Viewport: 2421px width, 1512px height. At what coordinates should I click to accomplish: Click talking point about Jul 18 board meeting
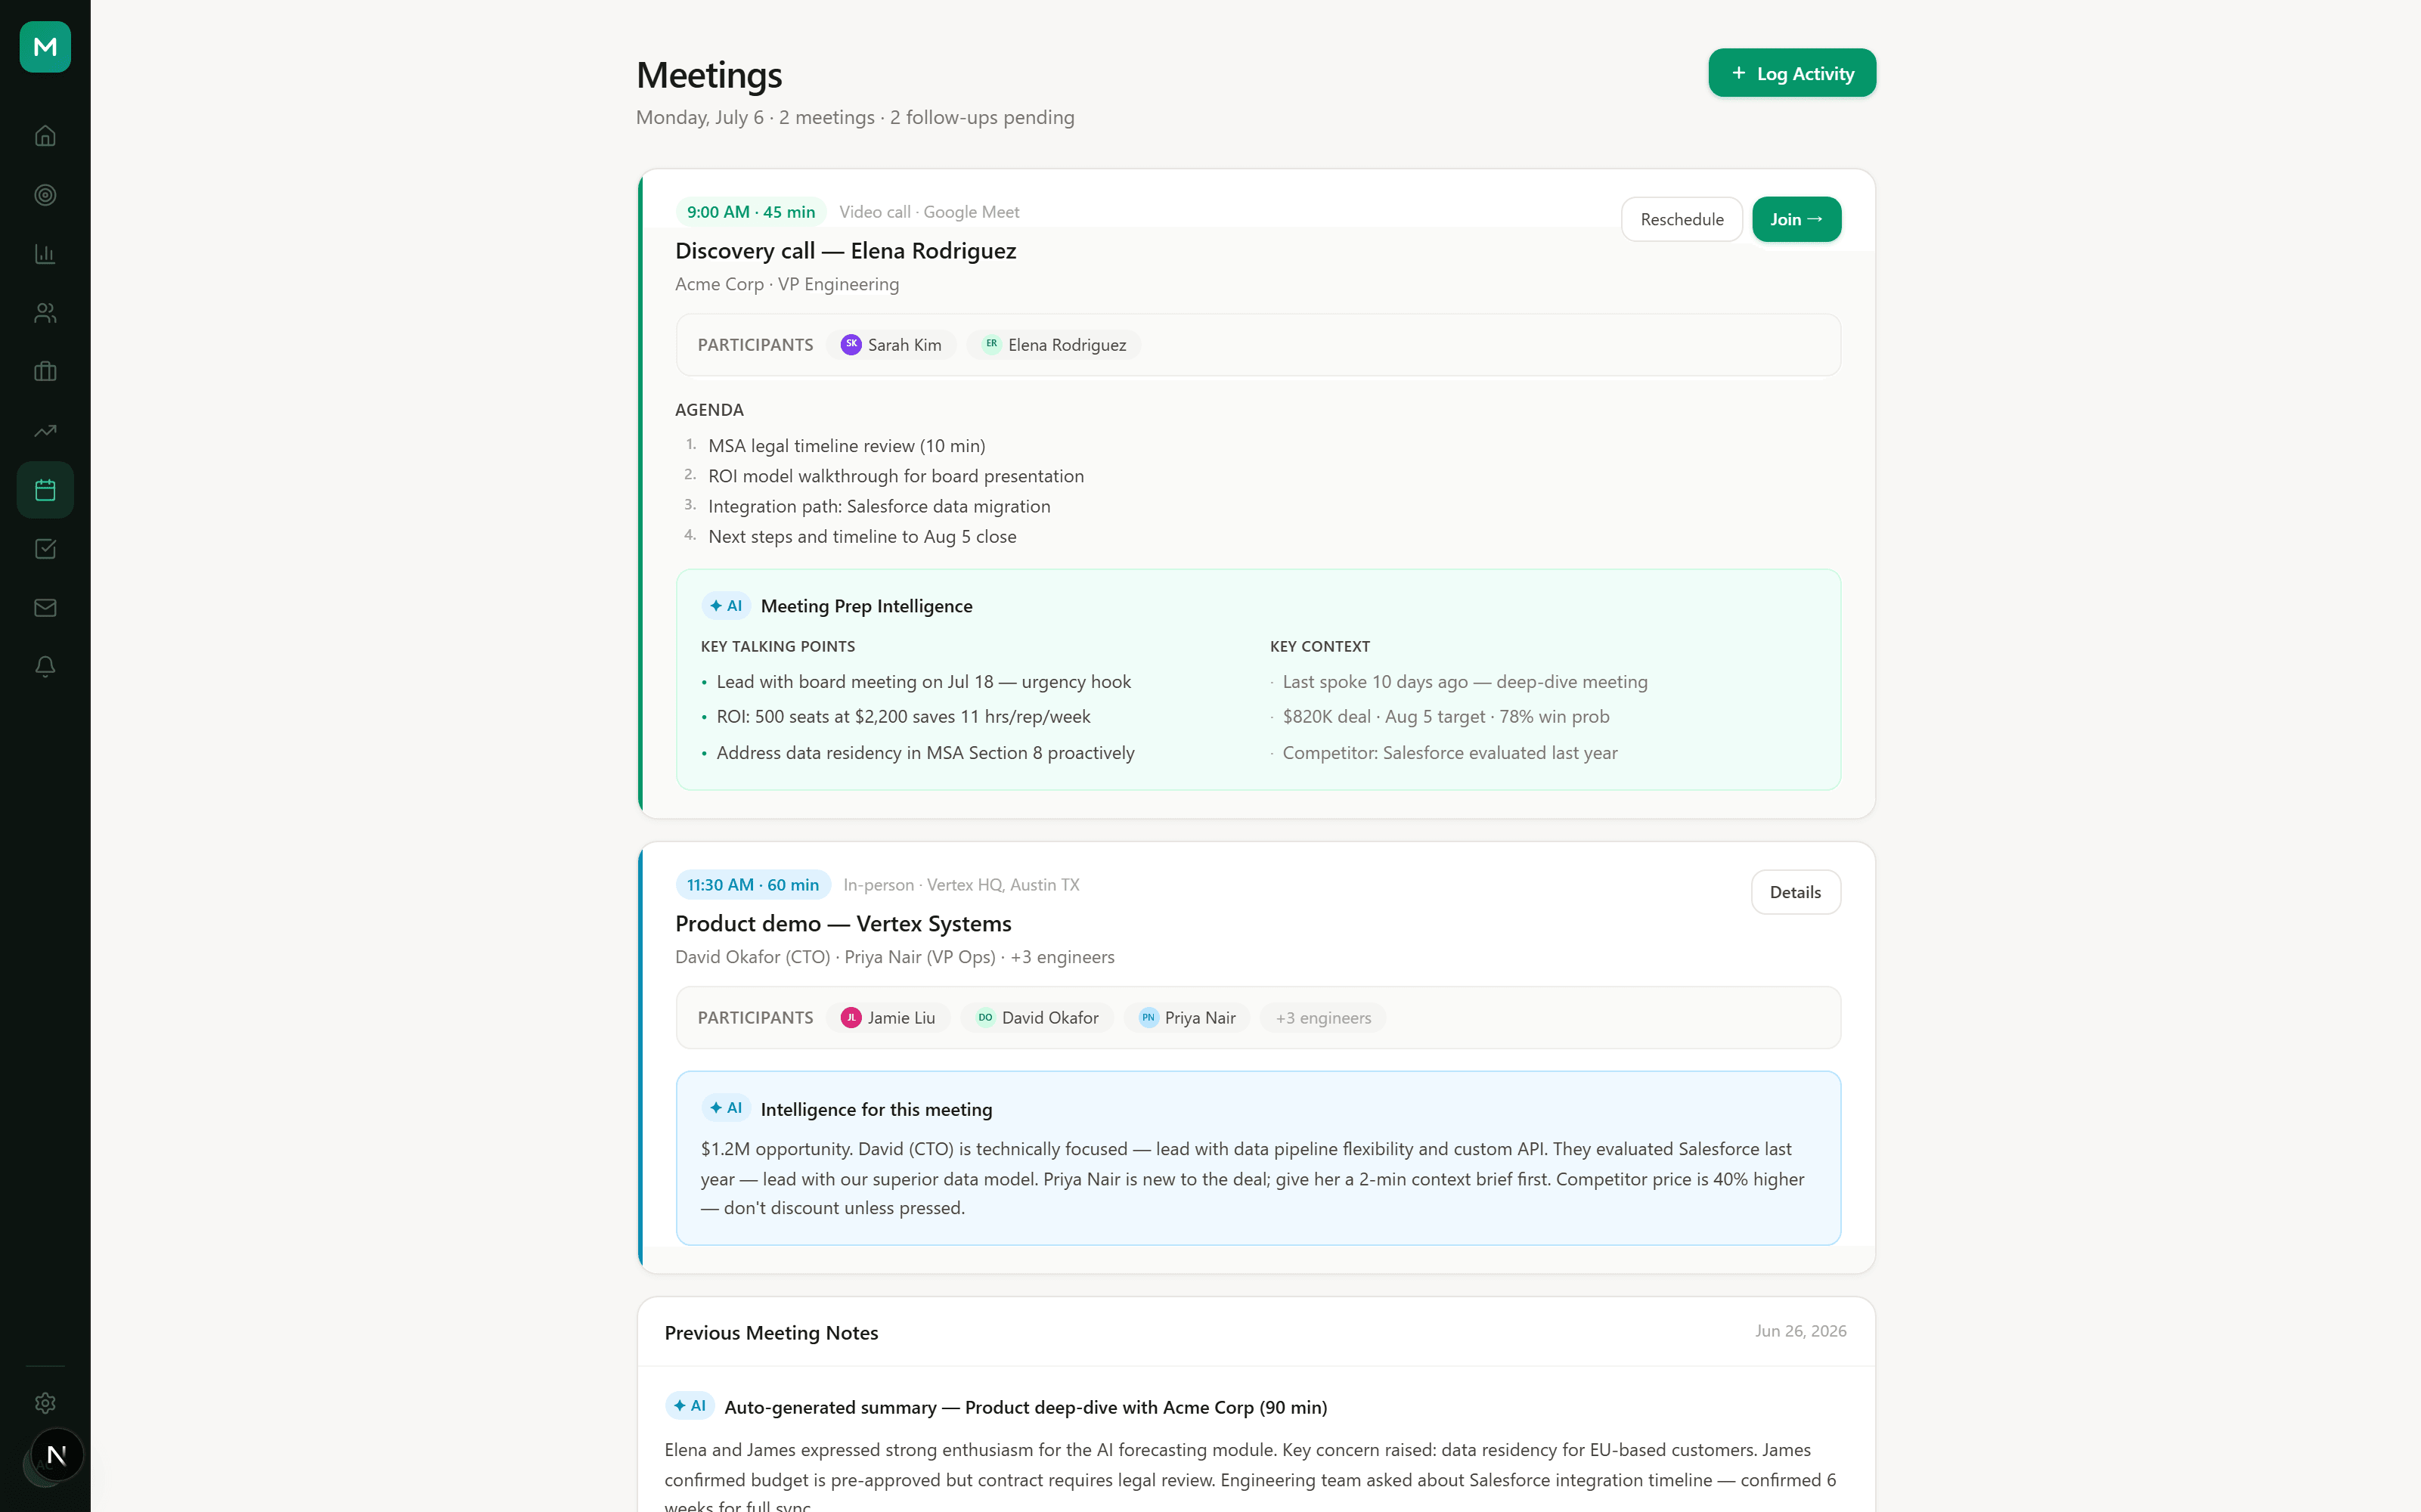pos(923,682)
